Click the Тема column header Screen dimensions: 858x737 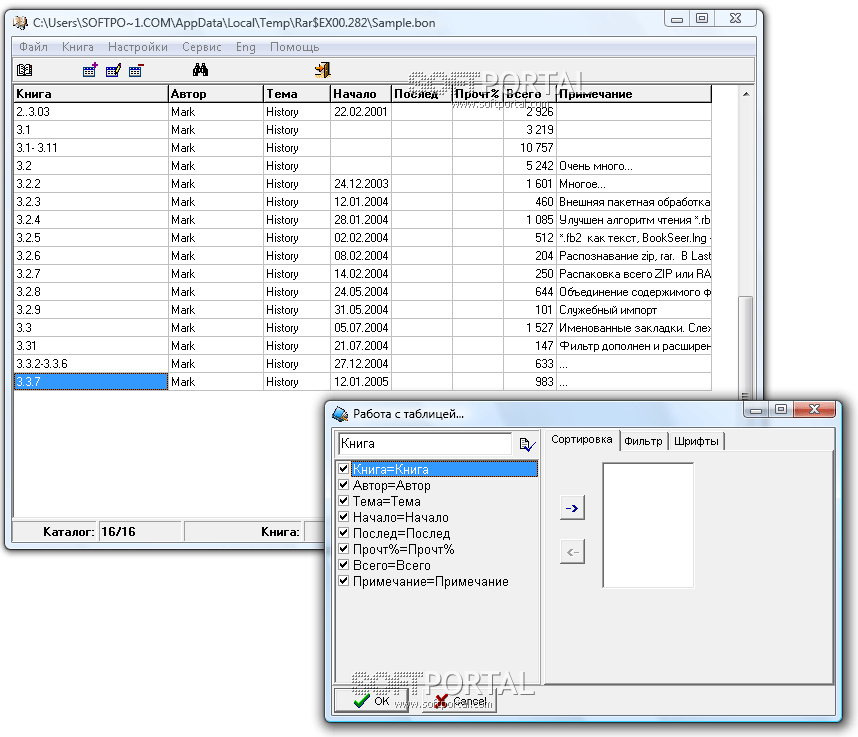297,94
